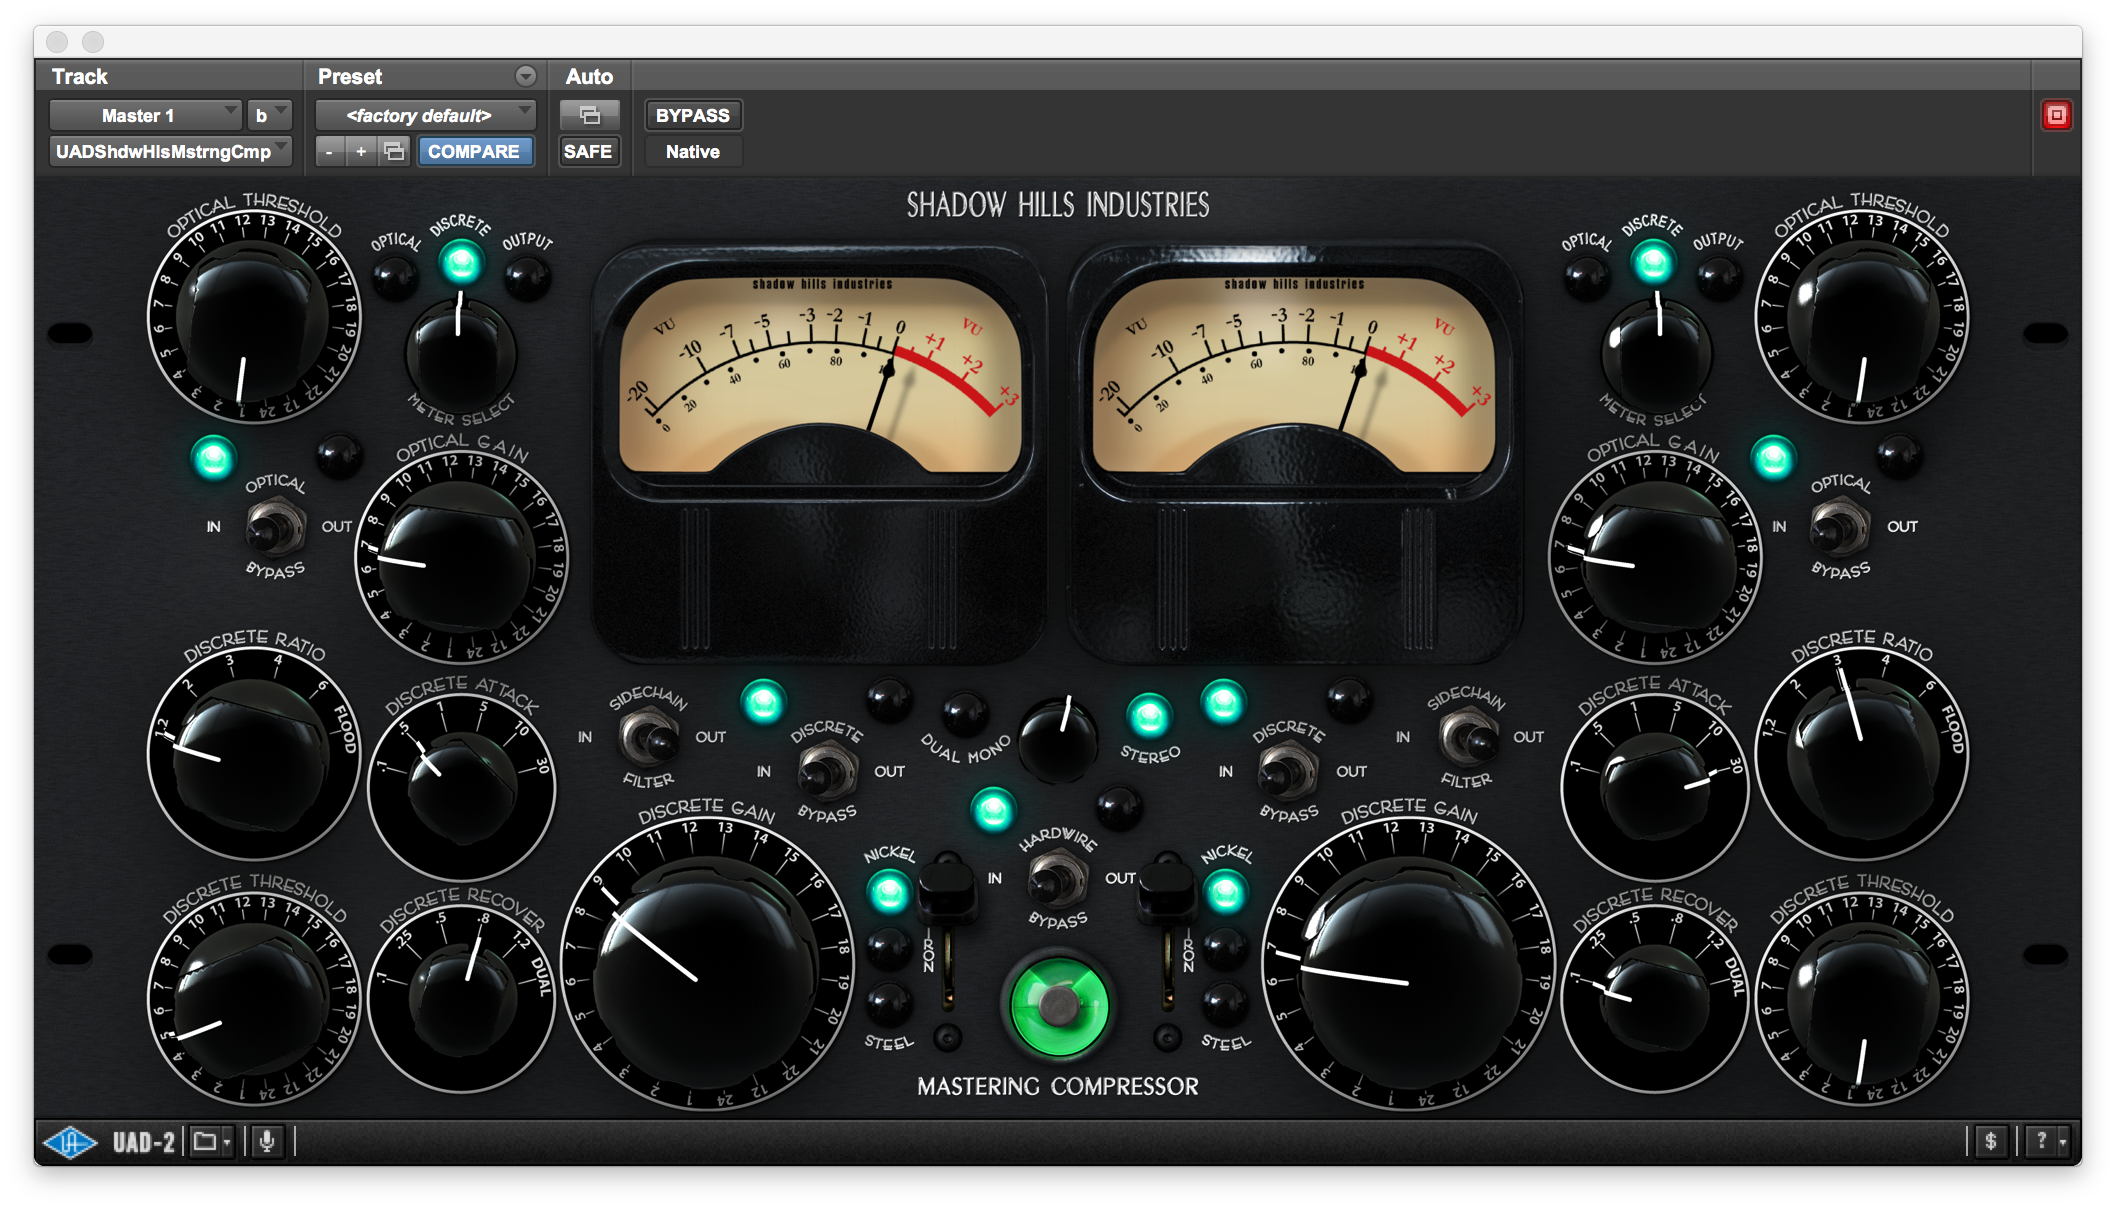Viewport: 2116px width, 1208px height.
Task: Flip the left Optical In/Out bypass switch
Action: tap(274, 527)
